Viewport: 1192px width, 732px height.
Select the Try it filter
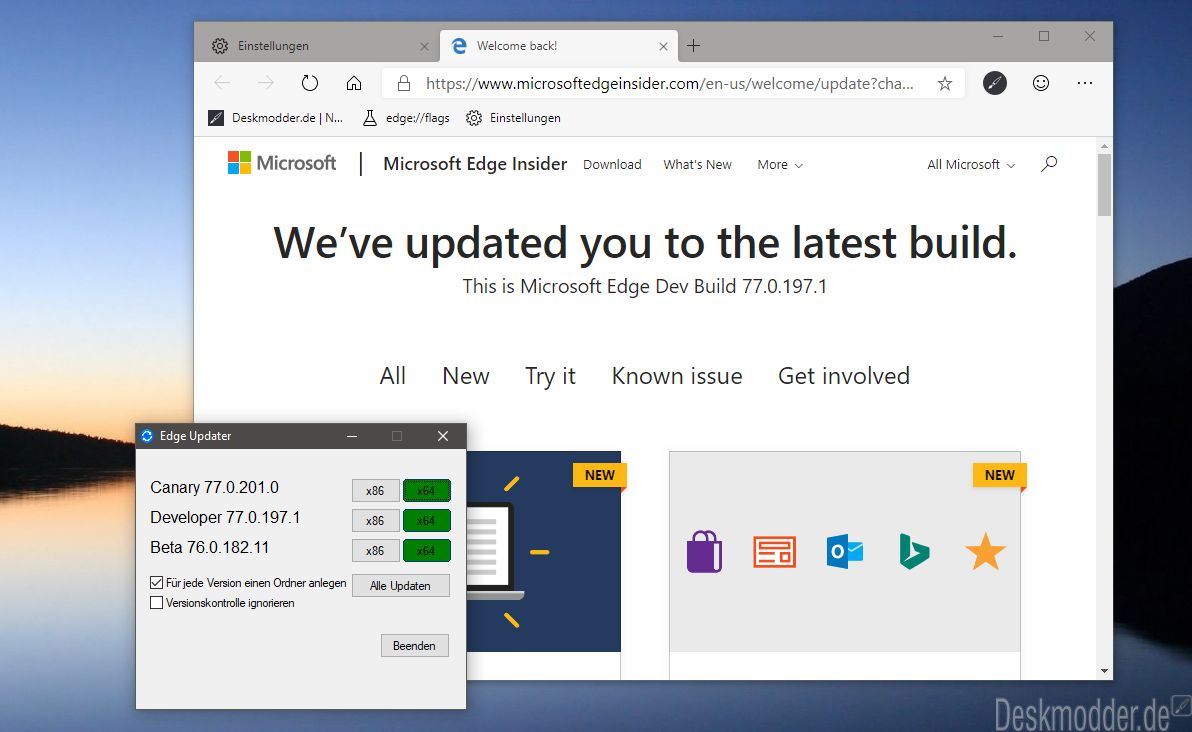coord(550,376)
